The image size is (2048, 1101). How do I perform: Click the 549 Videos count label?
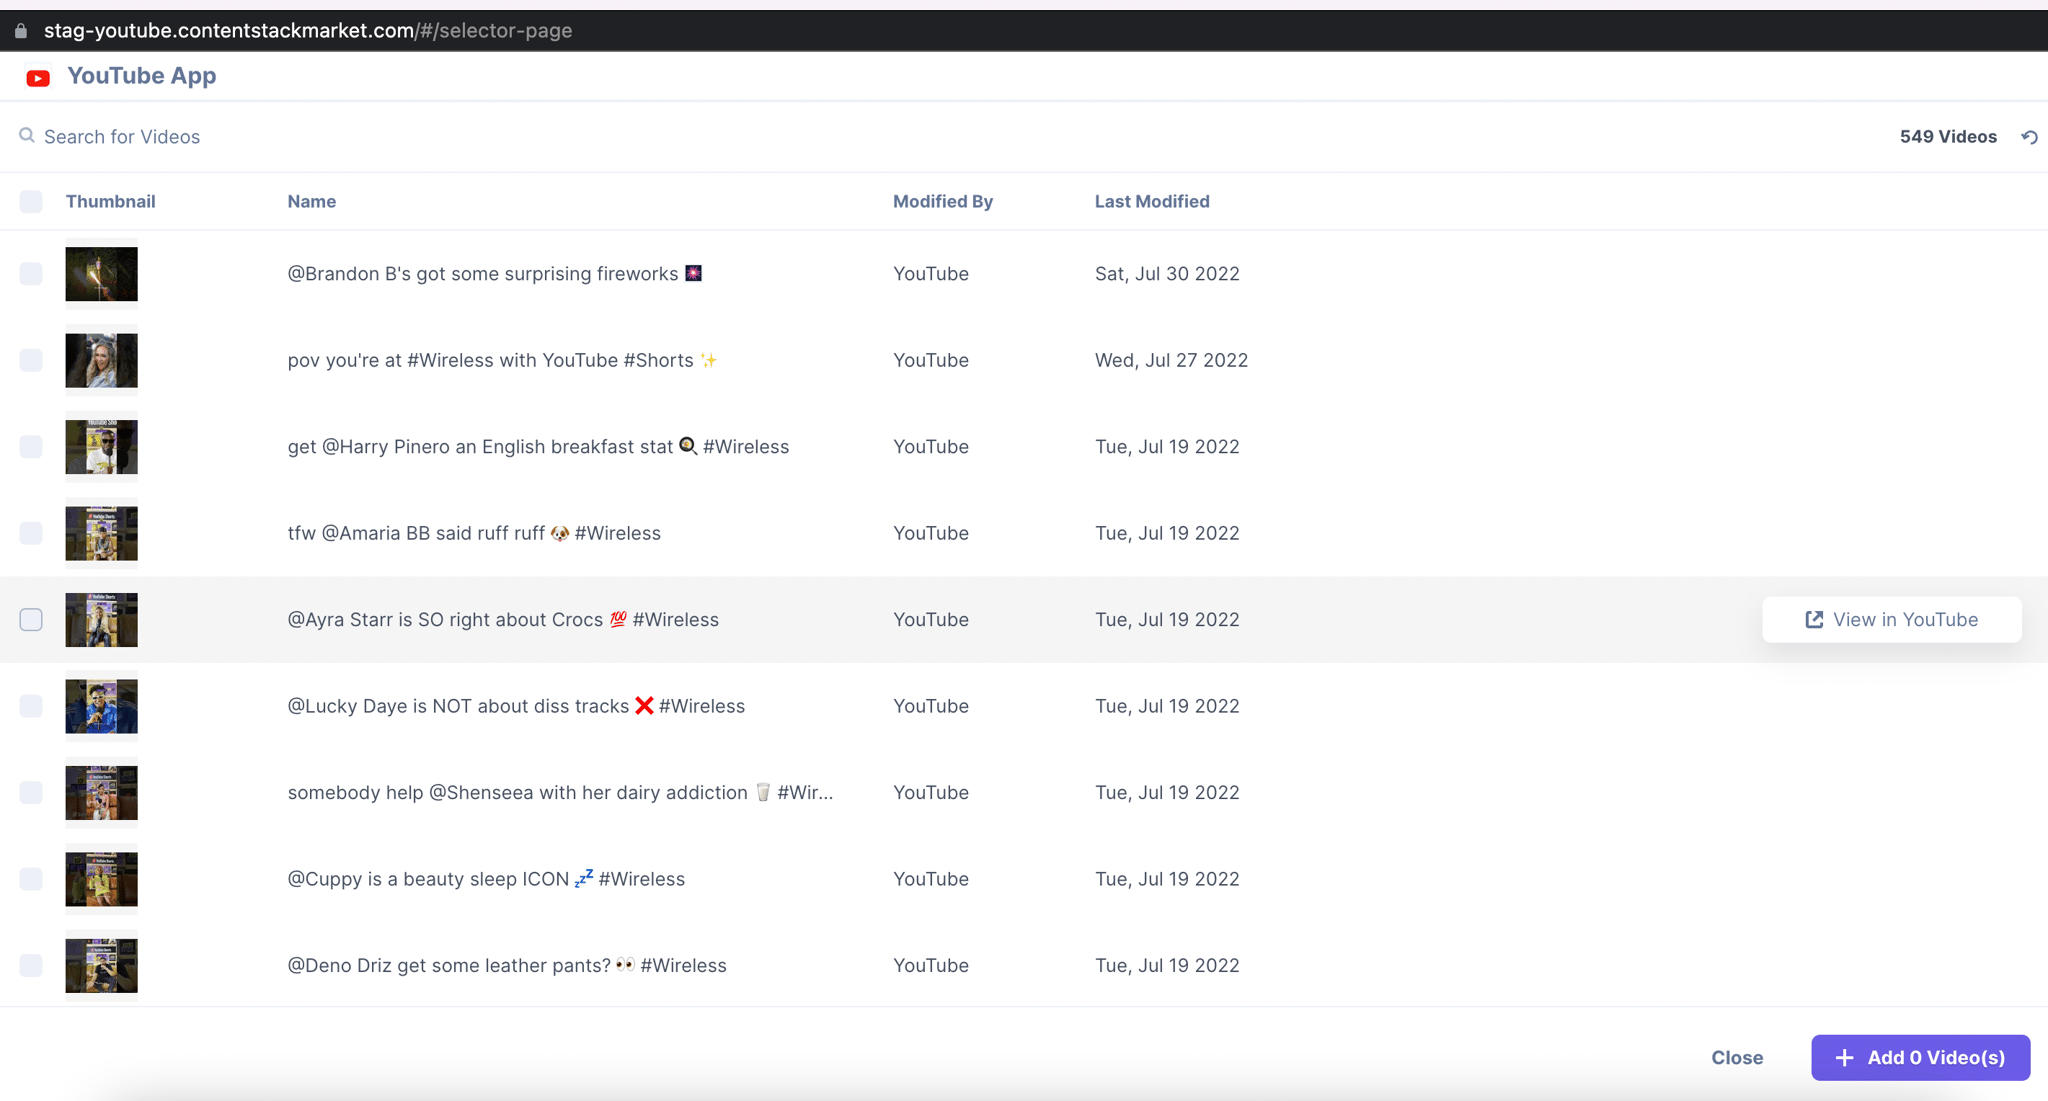[x=1948, y=137]
